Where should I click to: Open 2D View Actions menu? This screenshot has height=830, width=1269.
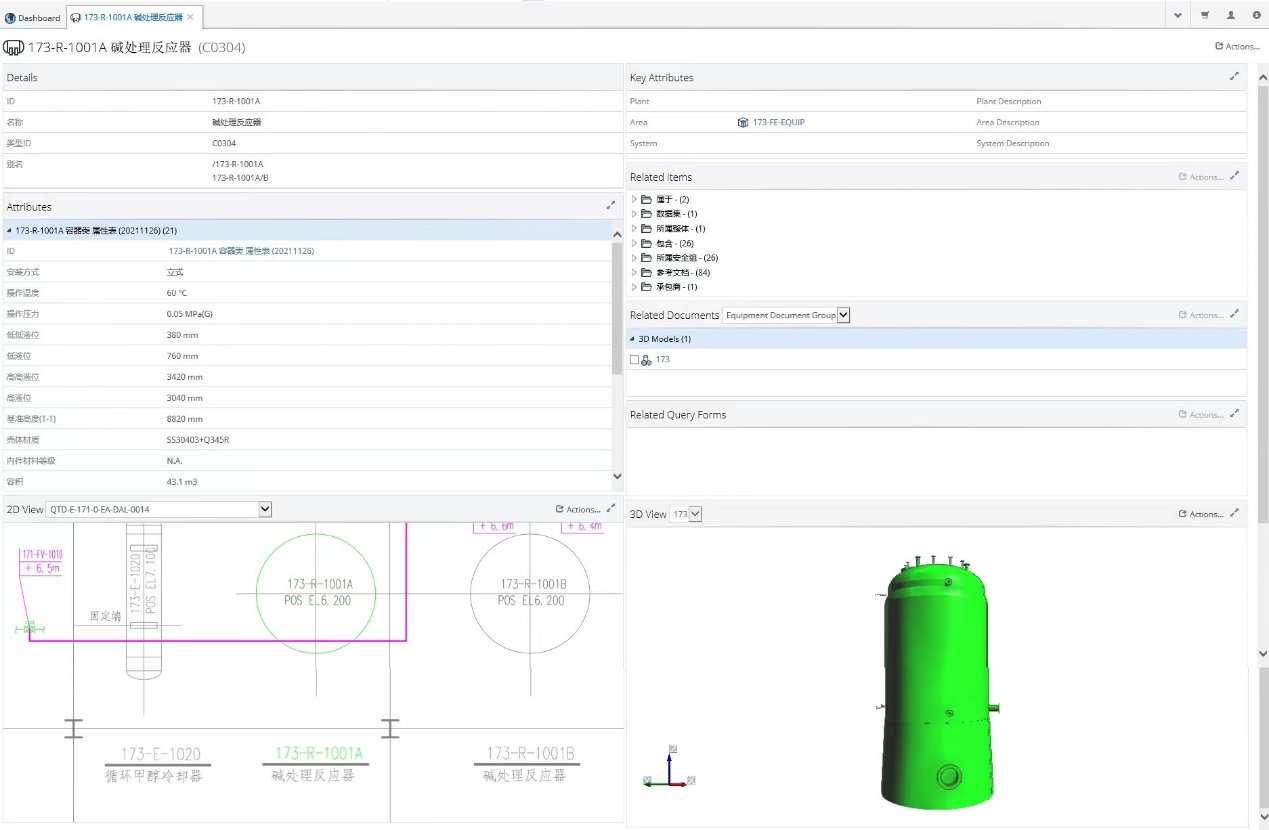coord(578,509)
